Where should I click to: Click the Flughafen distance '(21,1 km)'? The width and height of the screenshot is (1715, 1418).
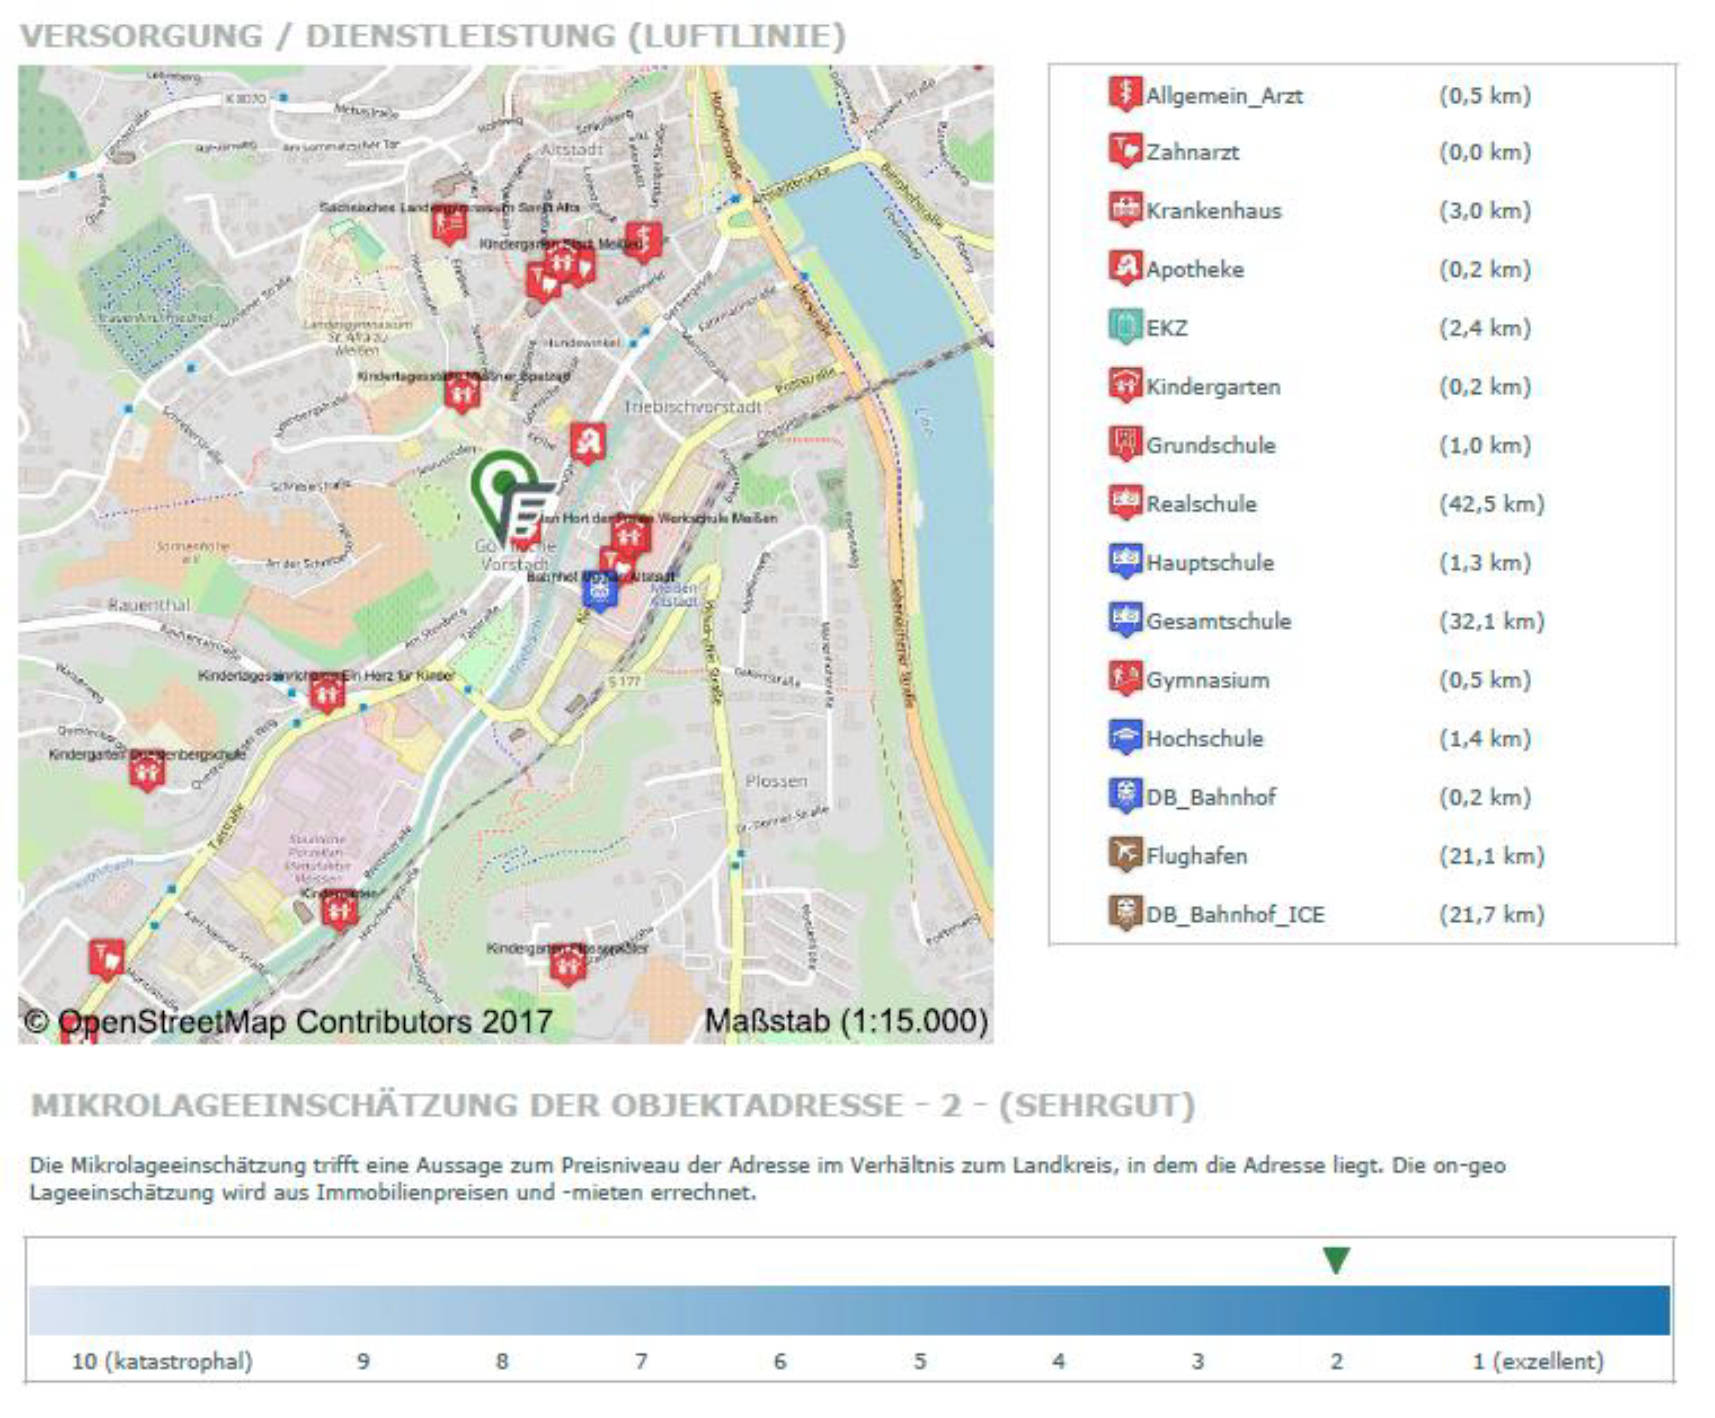point(1491,855)
